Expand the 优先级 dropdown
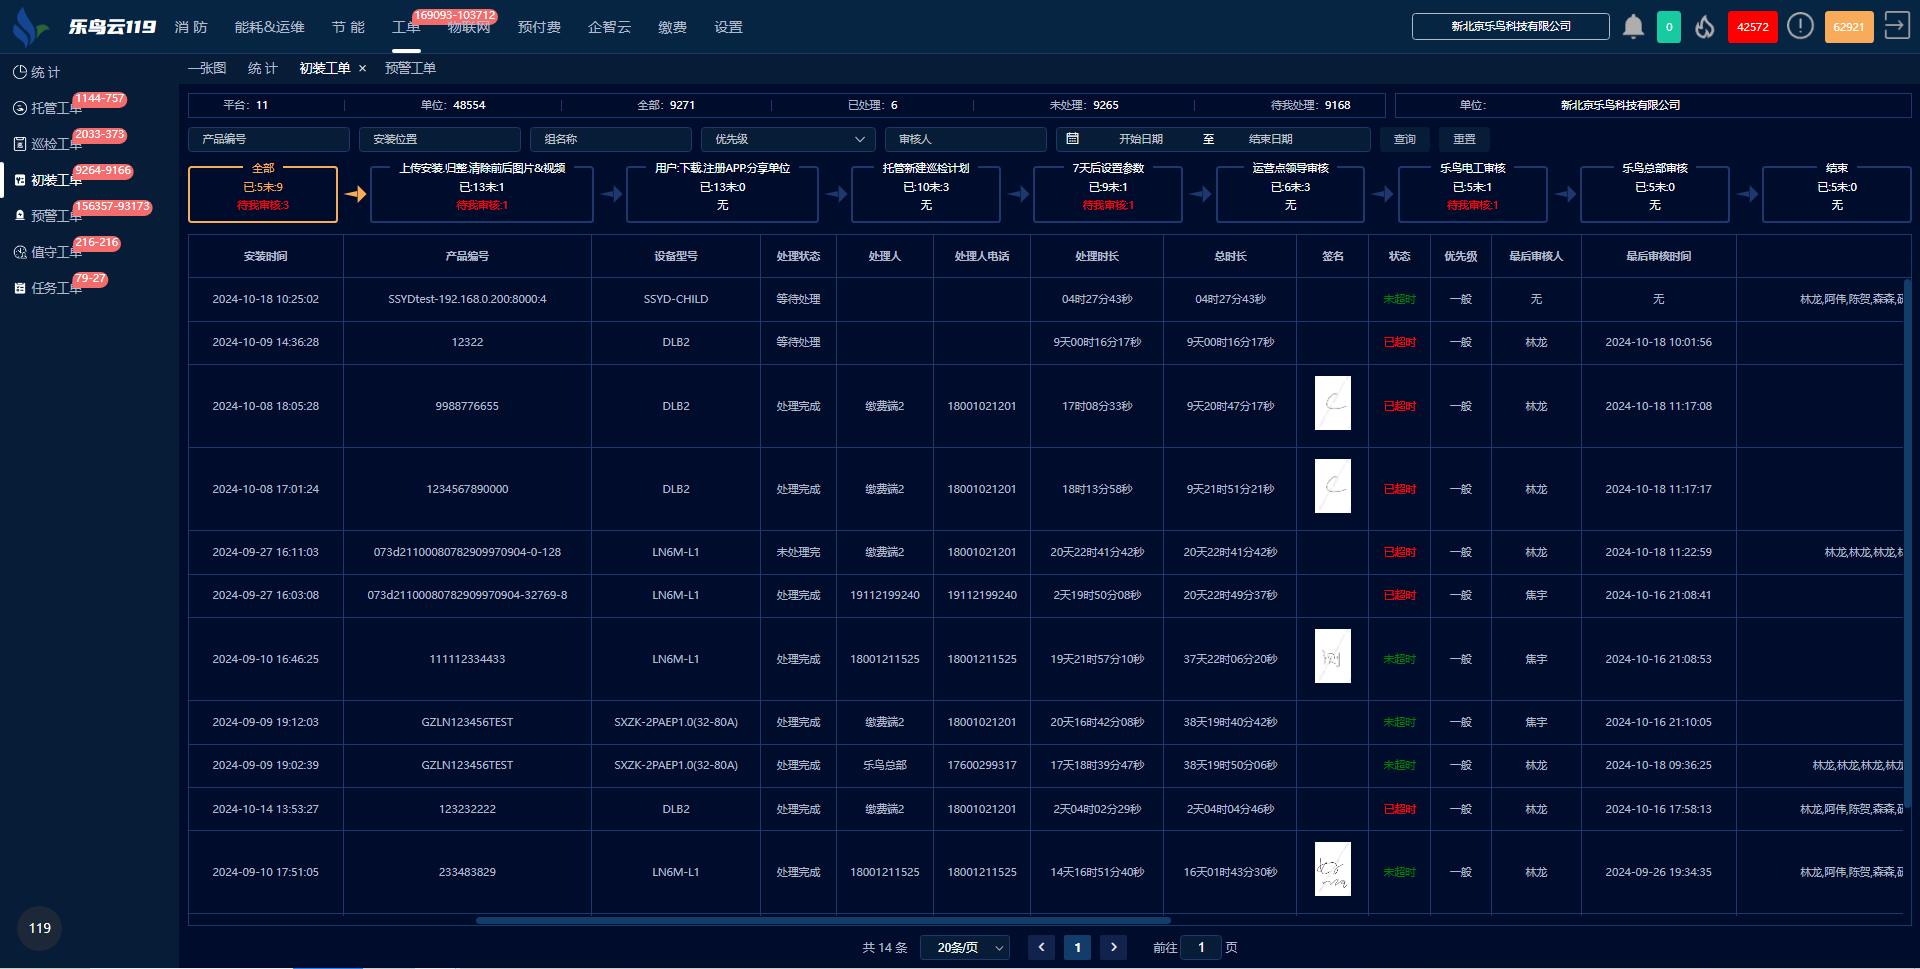This screenshot has width=1920, height=969. tap(787, 139)
